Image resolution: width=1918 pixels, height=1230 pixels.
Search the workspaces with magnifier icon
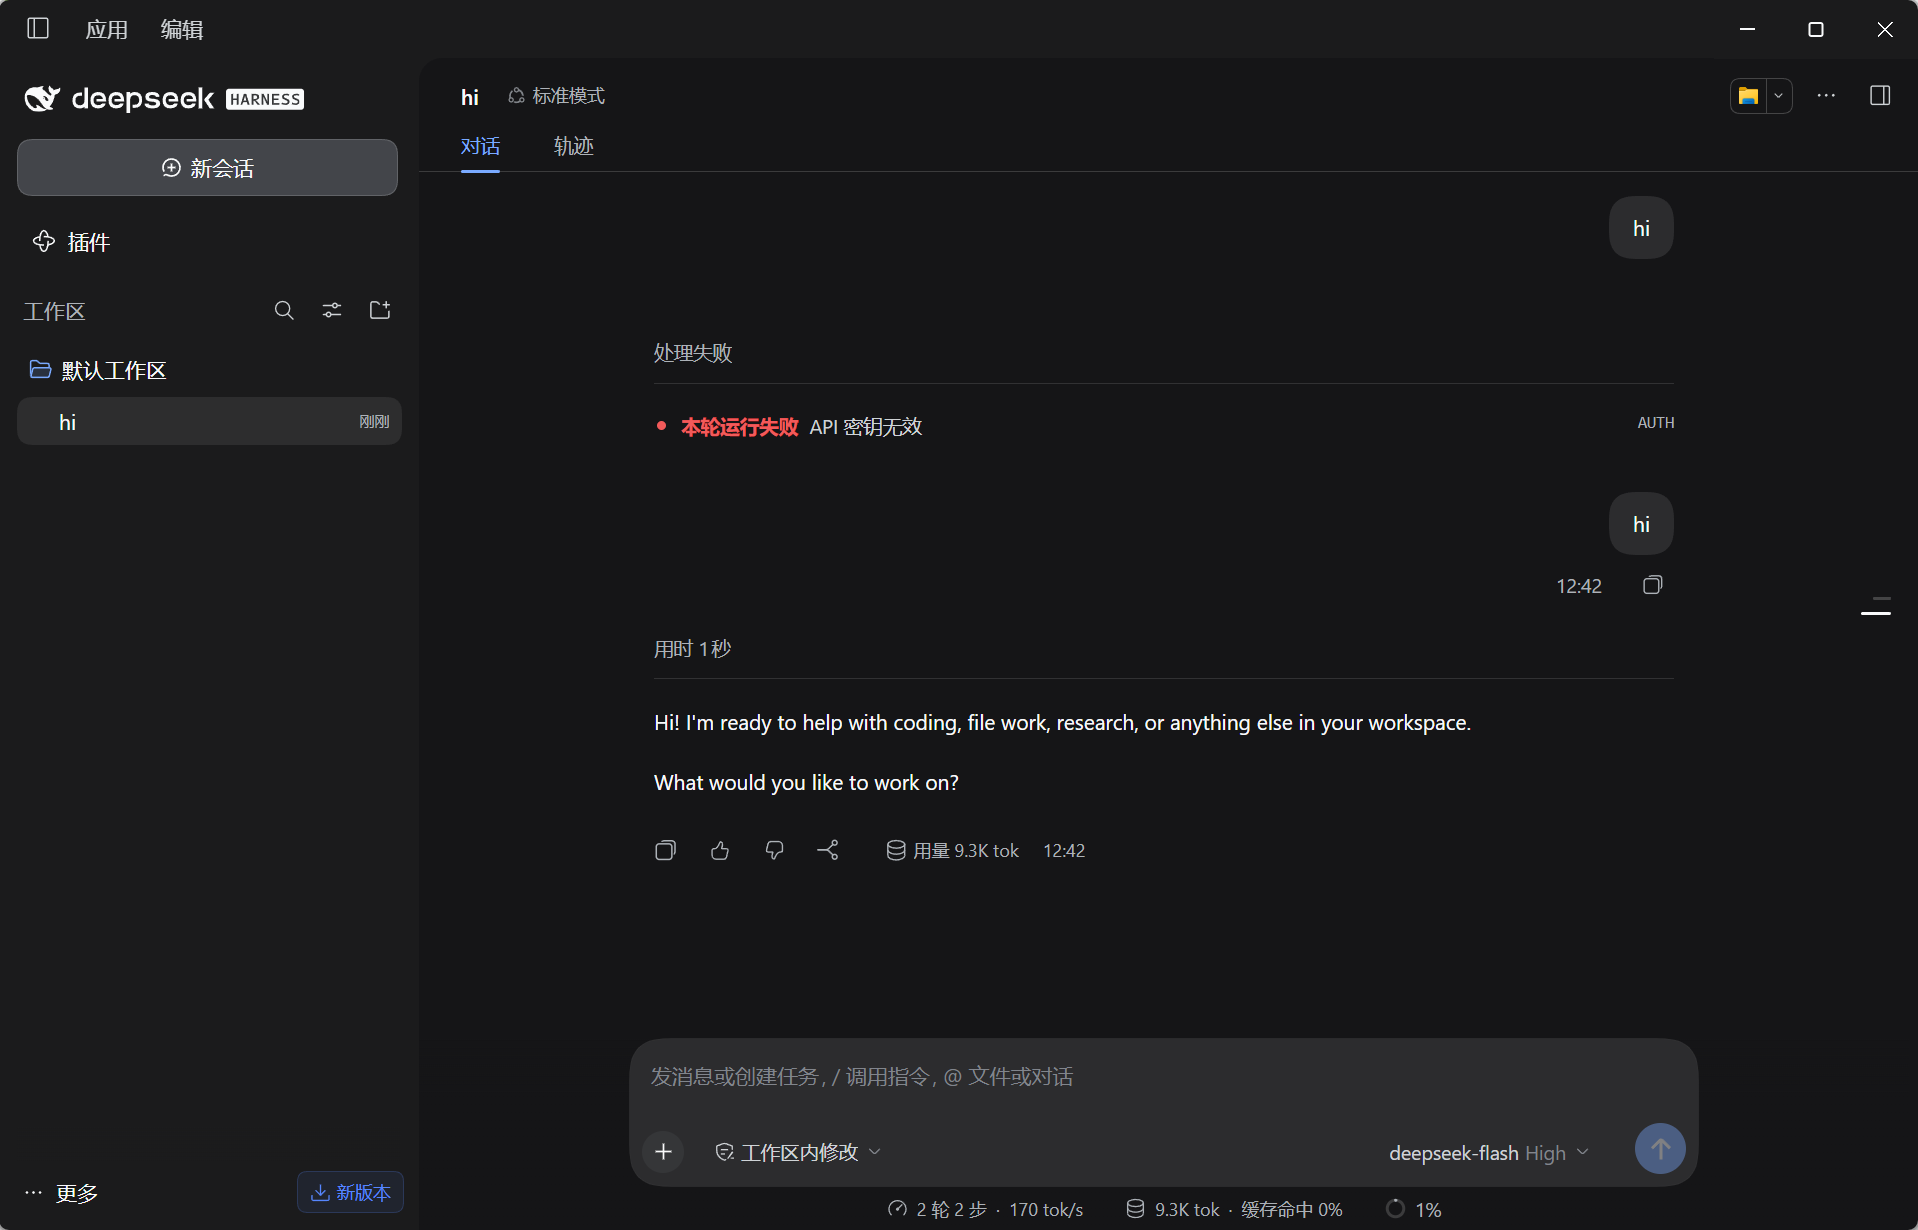point(284,310)
